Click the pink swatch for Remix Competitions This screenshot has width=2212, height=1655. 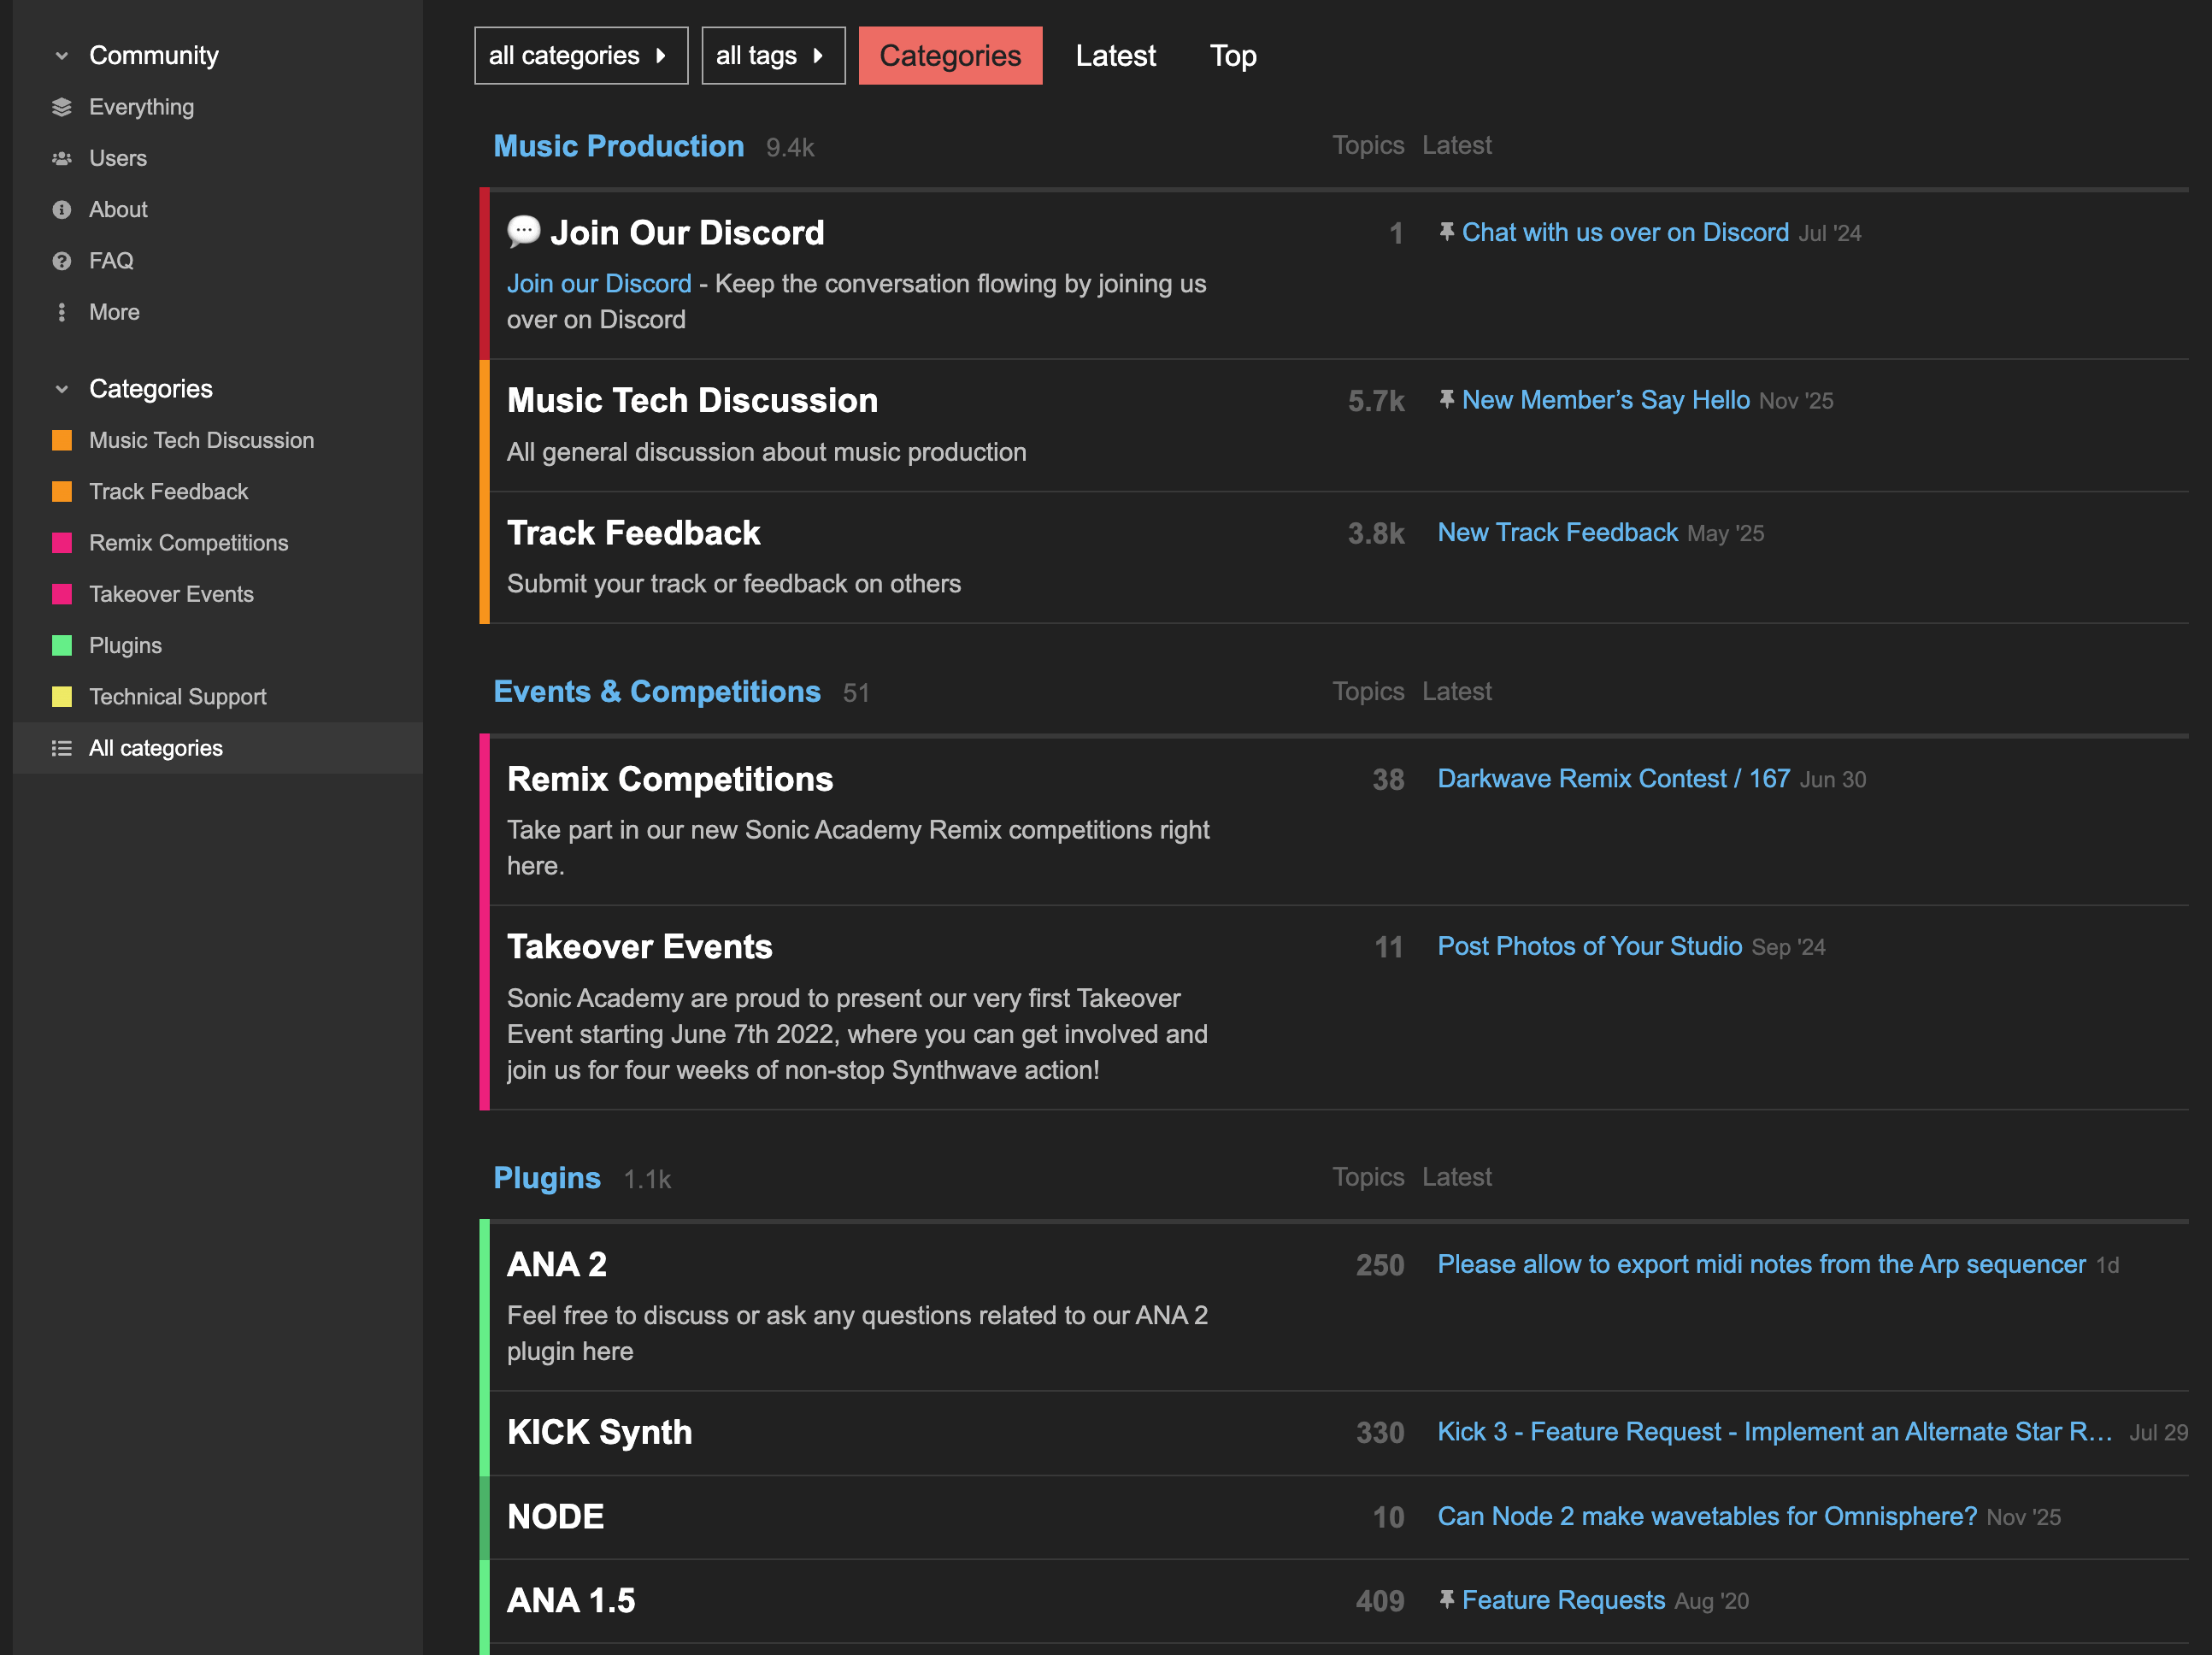click(62, 543)
